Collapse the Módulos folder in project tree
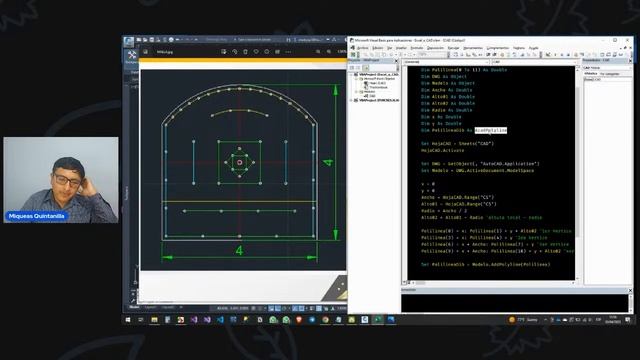Screen dimensions: 640x360 [356, 92]
